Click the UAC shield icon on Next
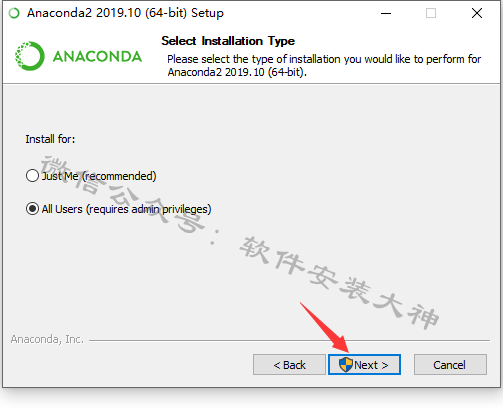This screenshot has height=409, width=503. point(346,365)
